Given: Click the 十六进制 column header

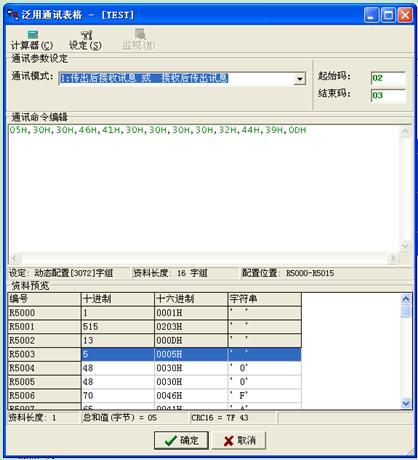Looking at the screenshot, I should [191, 299].
